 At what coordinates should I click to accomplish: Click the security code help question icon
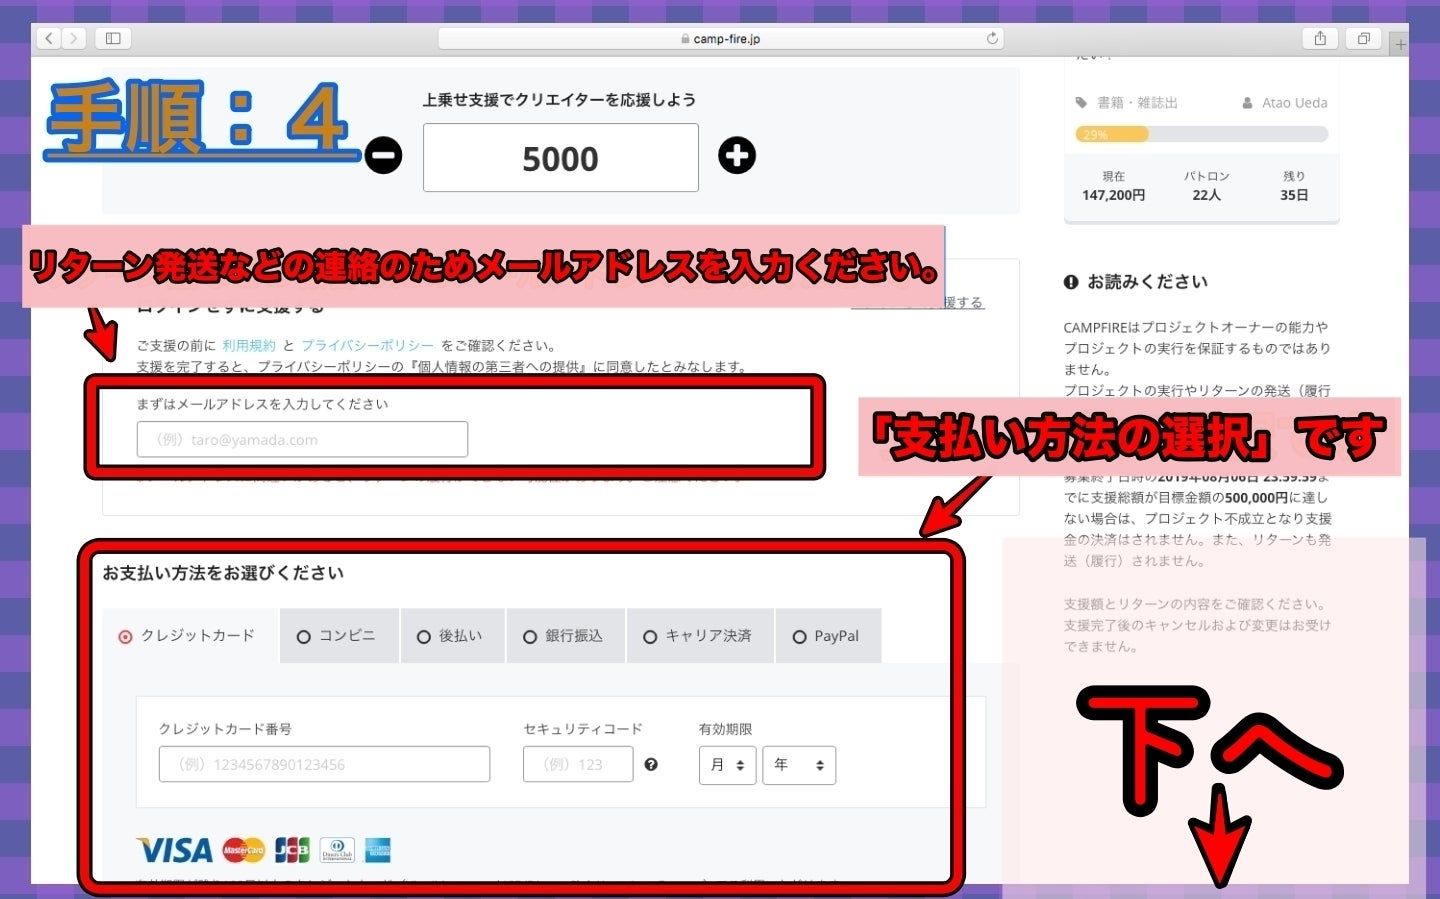click(651, 764)
